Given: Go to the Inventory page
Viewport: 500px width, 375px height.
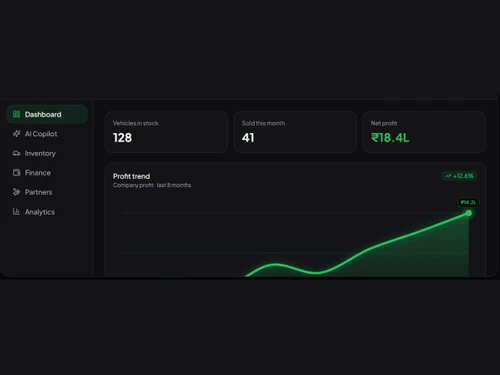Looking at the screenshot, I should [47, 153].
